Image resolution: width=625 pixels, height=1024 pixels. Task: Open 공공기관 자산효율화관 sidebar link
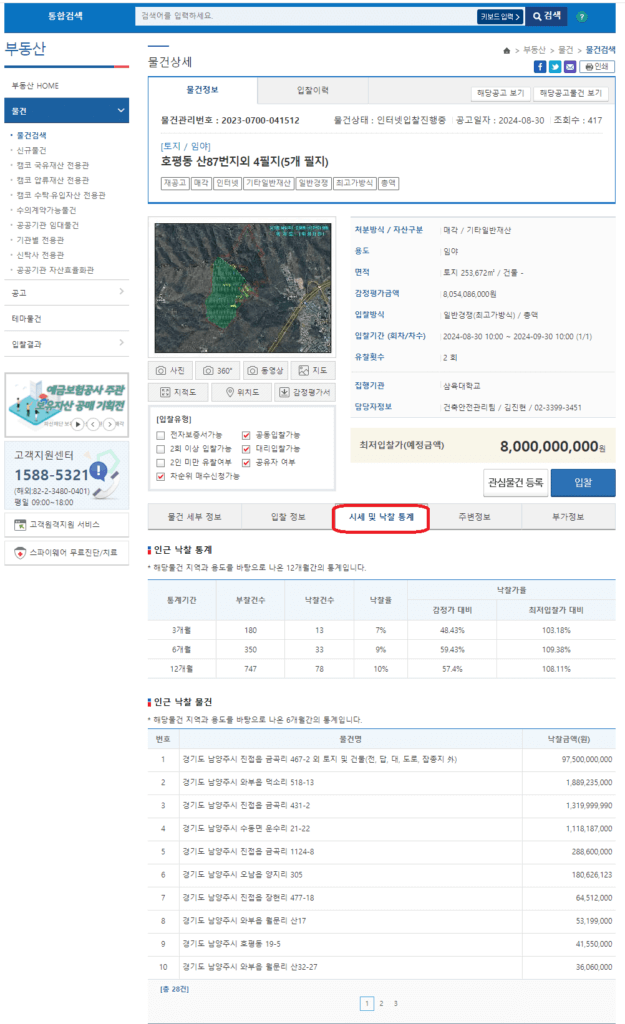(x=56, y=270)
